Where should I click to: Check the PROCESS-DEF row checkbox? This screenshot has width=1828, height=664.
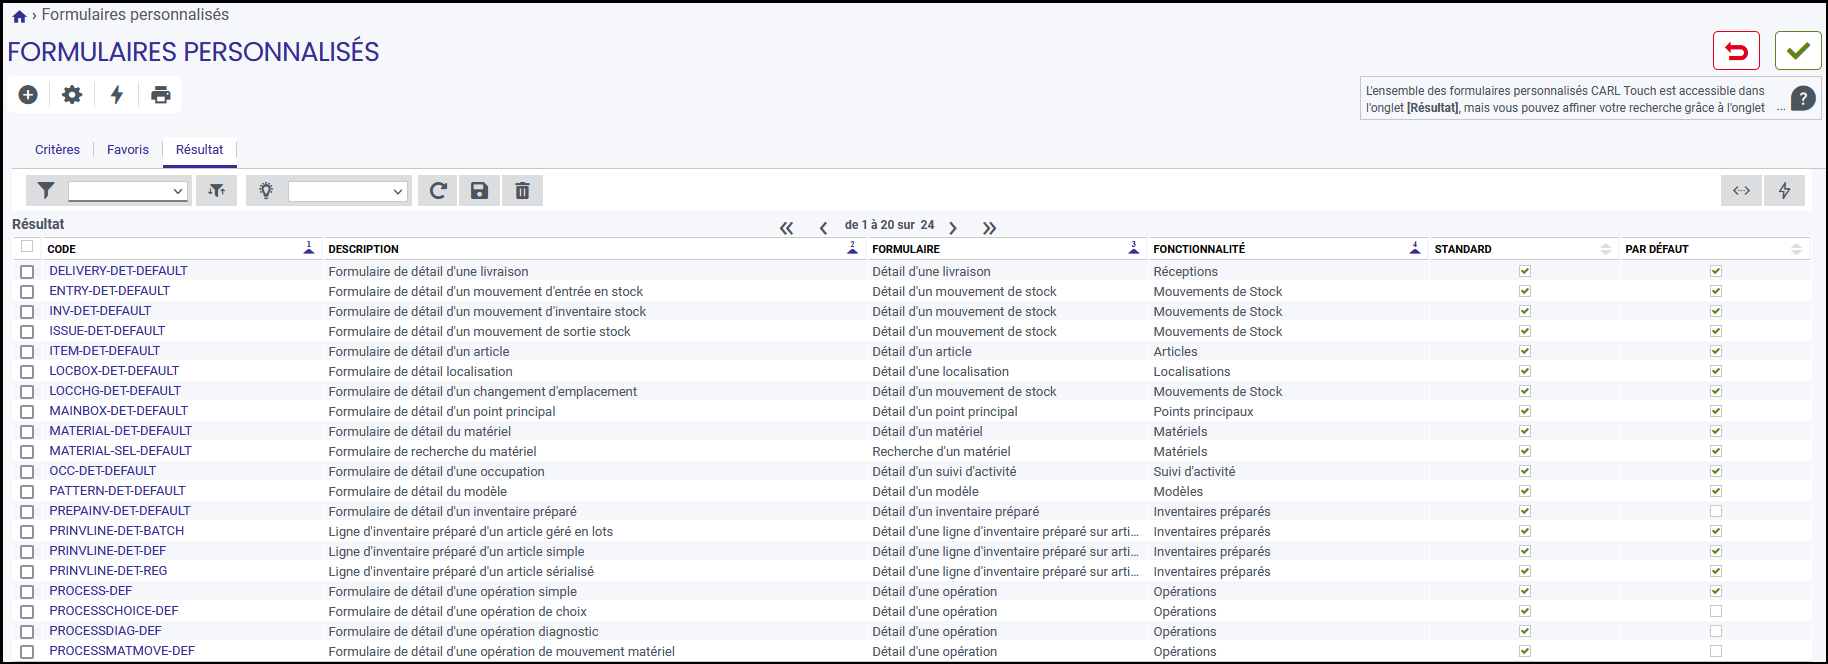[x=27, y=592]
